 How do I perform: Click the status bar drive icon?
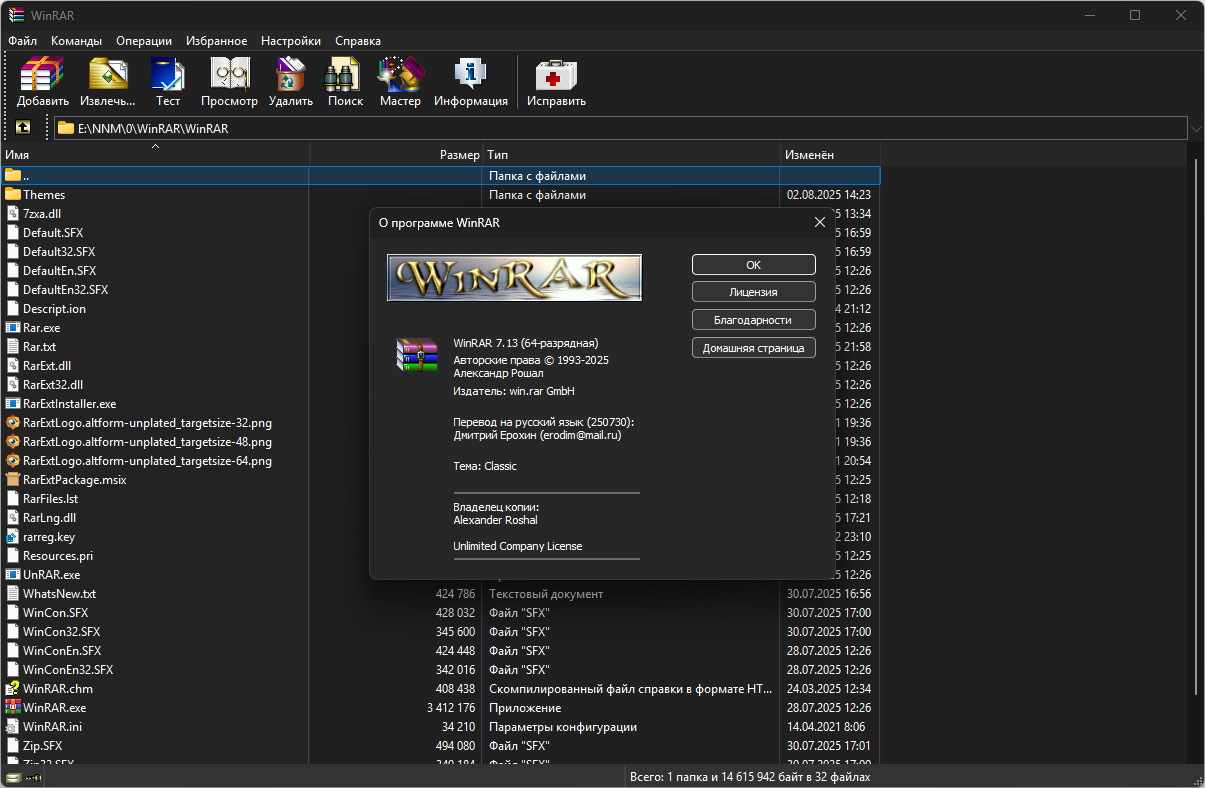coord(13,777)
